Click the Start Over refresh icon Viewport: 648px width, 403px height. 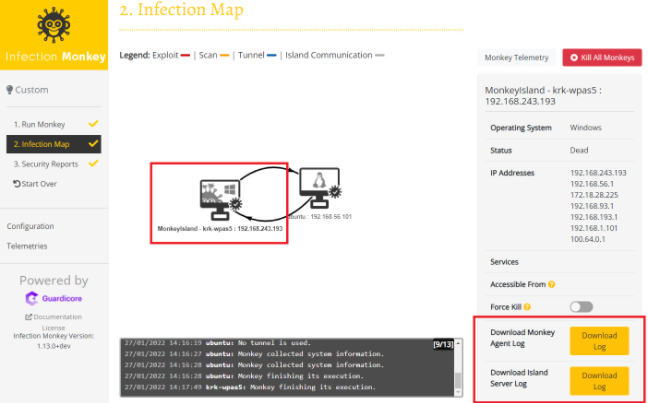[x=17, y=184]
